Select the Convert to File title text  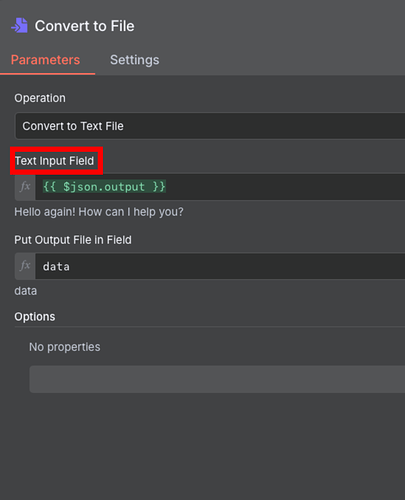click(x=85, y=26)
